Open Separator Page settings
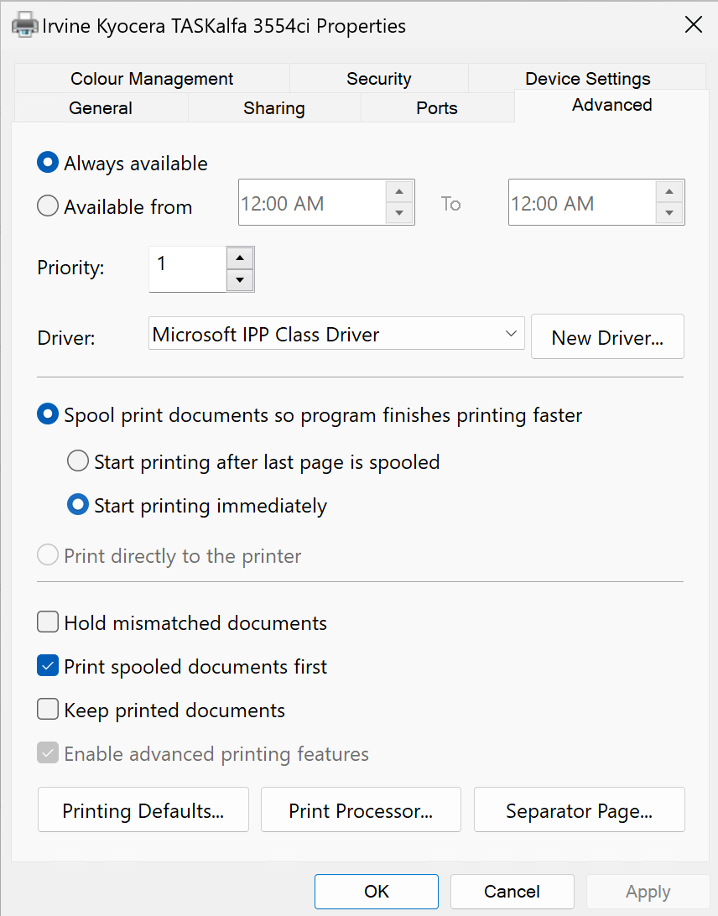The width and height of the screenshot is (718, 916). coord(579,810)
